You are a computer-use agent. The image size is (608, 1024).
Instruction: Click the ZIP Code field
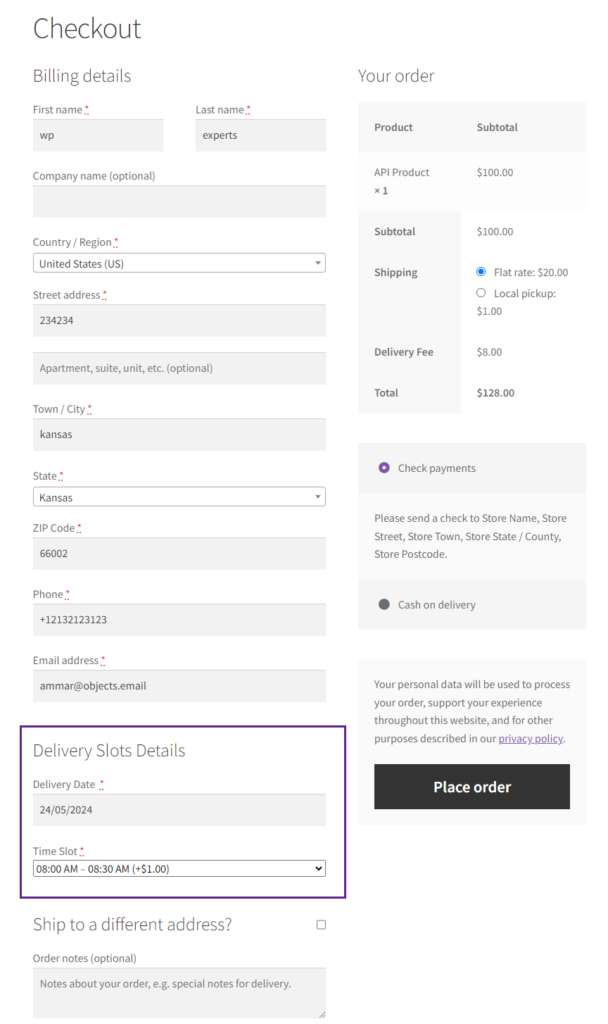click(179, 554)
